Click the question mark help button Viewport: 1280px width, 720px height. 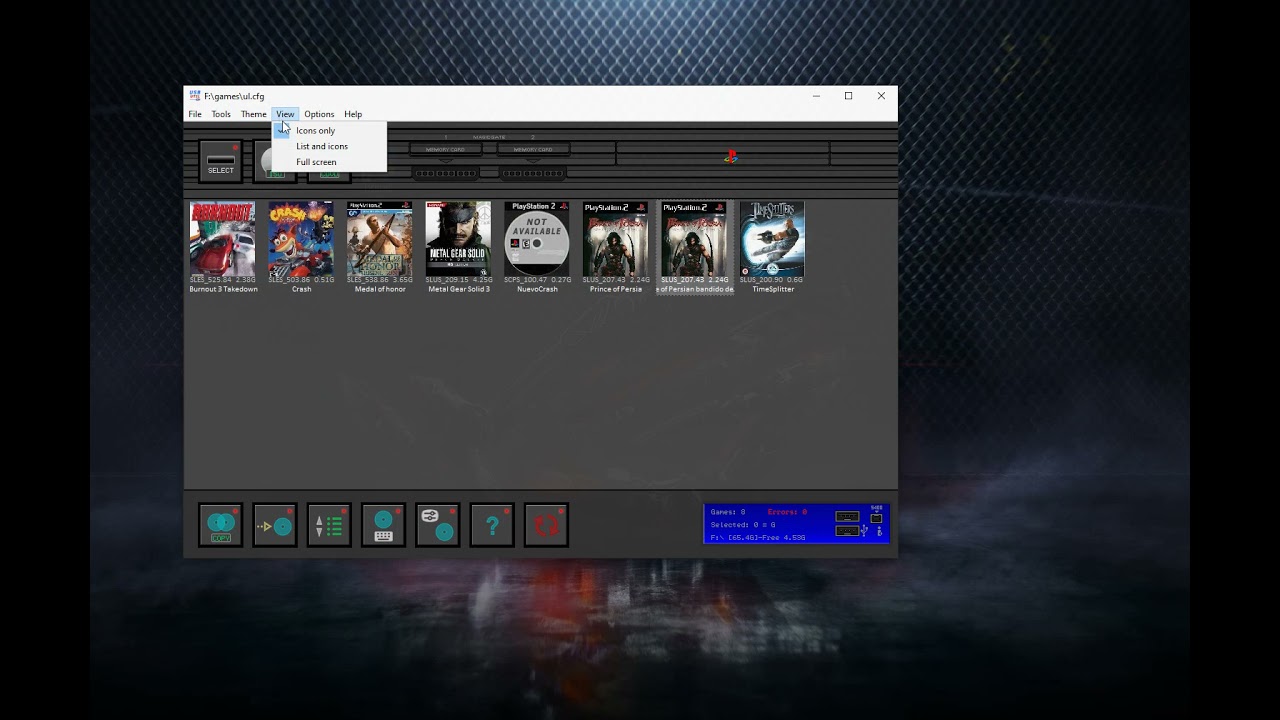[x=492, y=525]
